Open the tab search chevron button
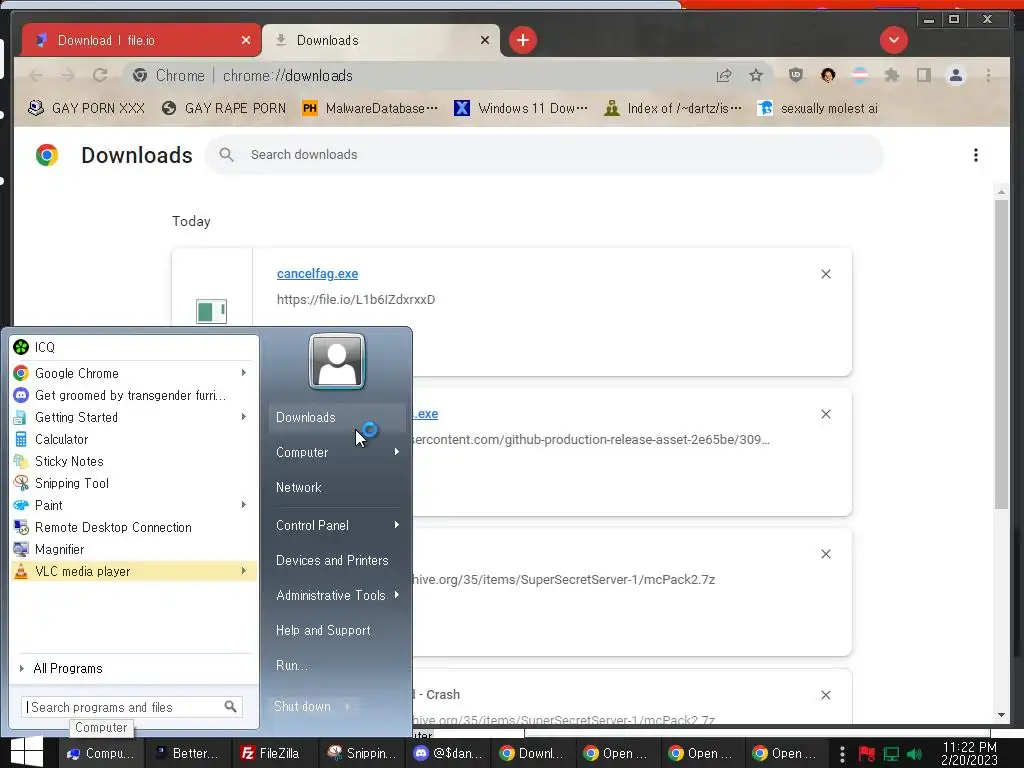1024x768 pixels. (x=893, y=40)
